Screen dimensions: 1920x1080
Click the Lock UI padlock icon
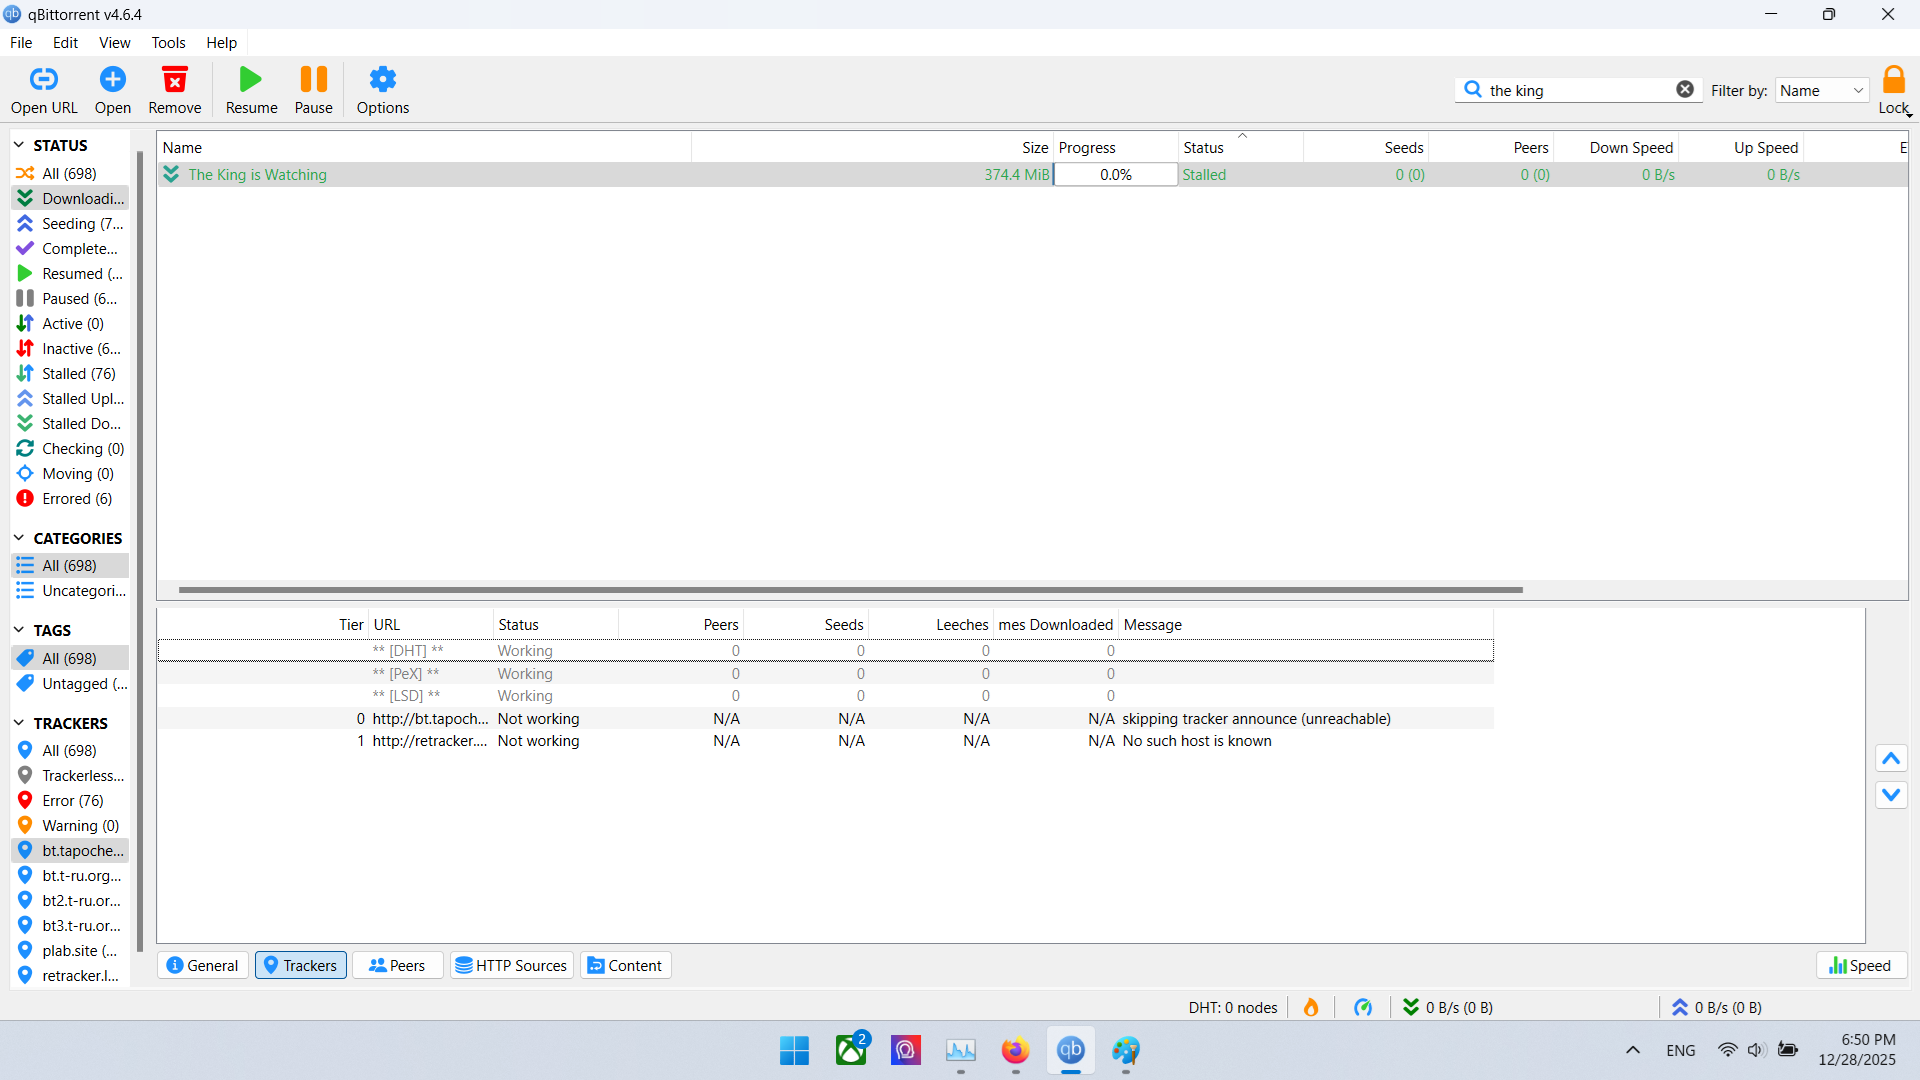(1893, 80)
